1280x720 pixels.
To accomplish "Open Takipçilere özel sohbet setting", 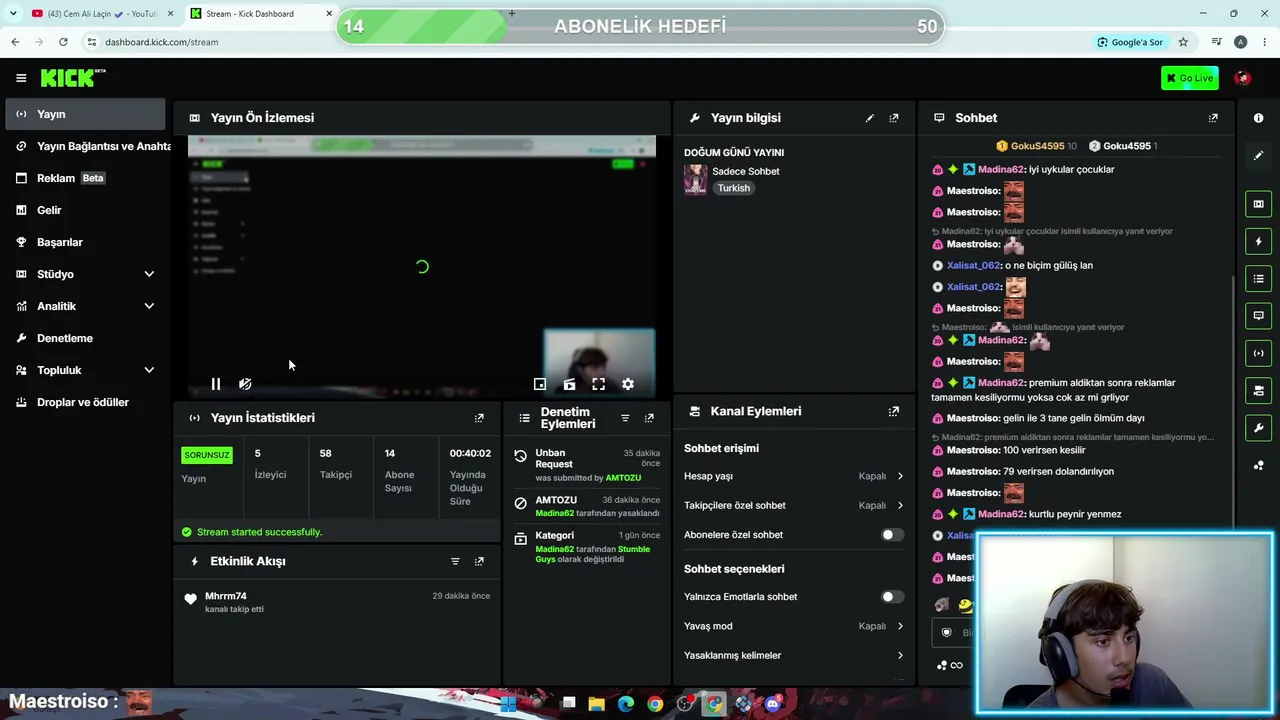I will pos(794,505).
